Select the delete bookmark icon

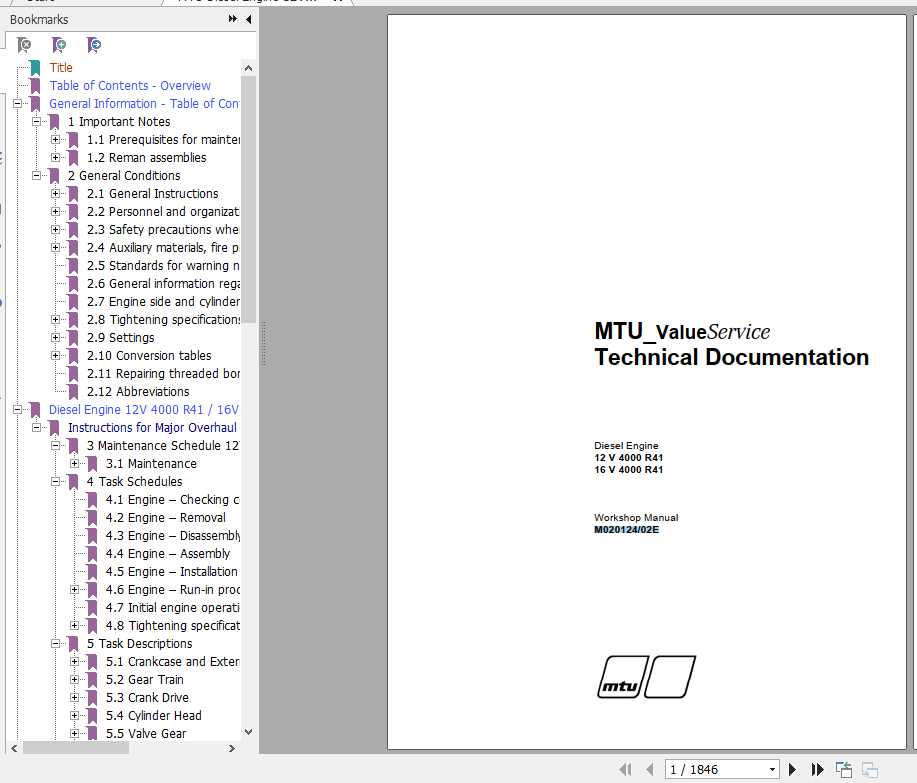pos(24,45)
